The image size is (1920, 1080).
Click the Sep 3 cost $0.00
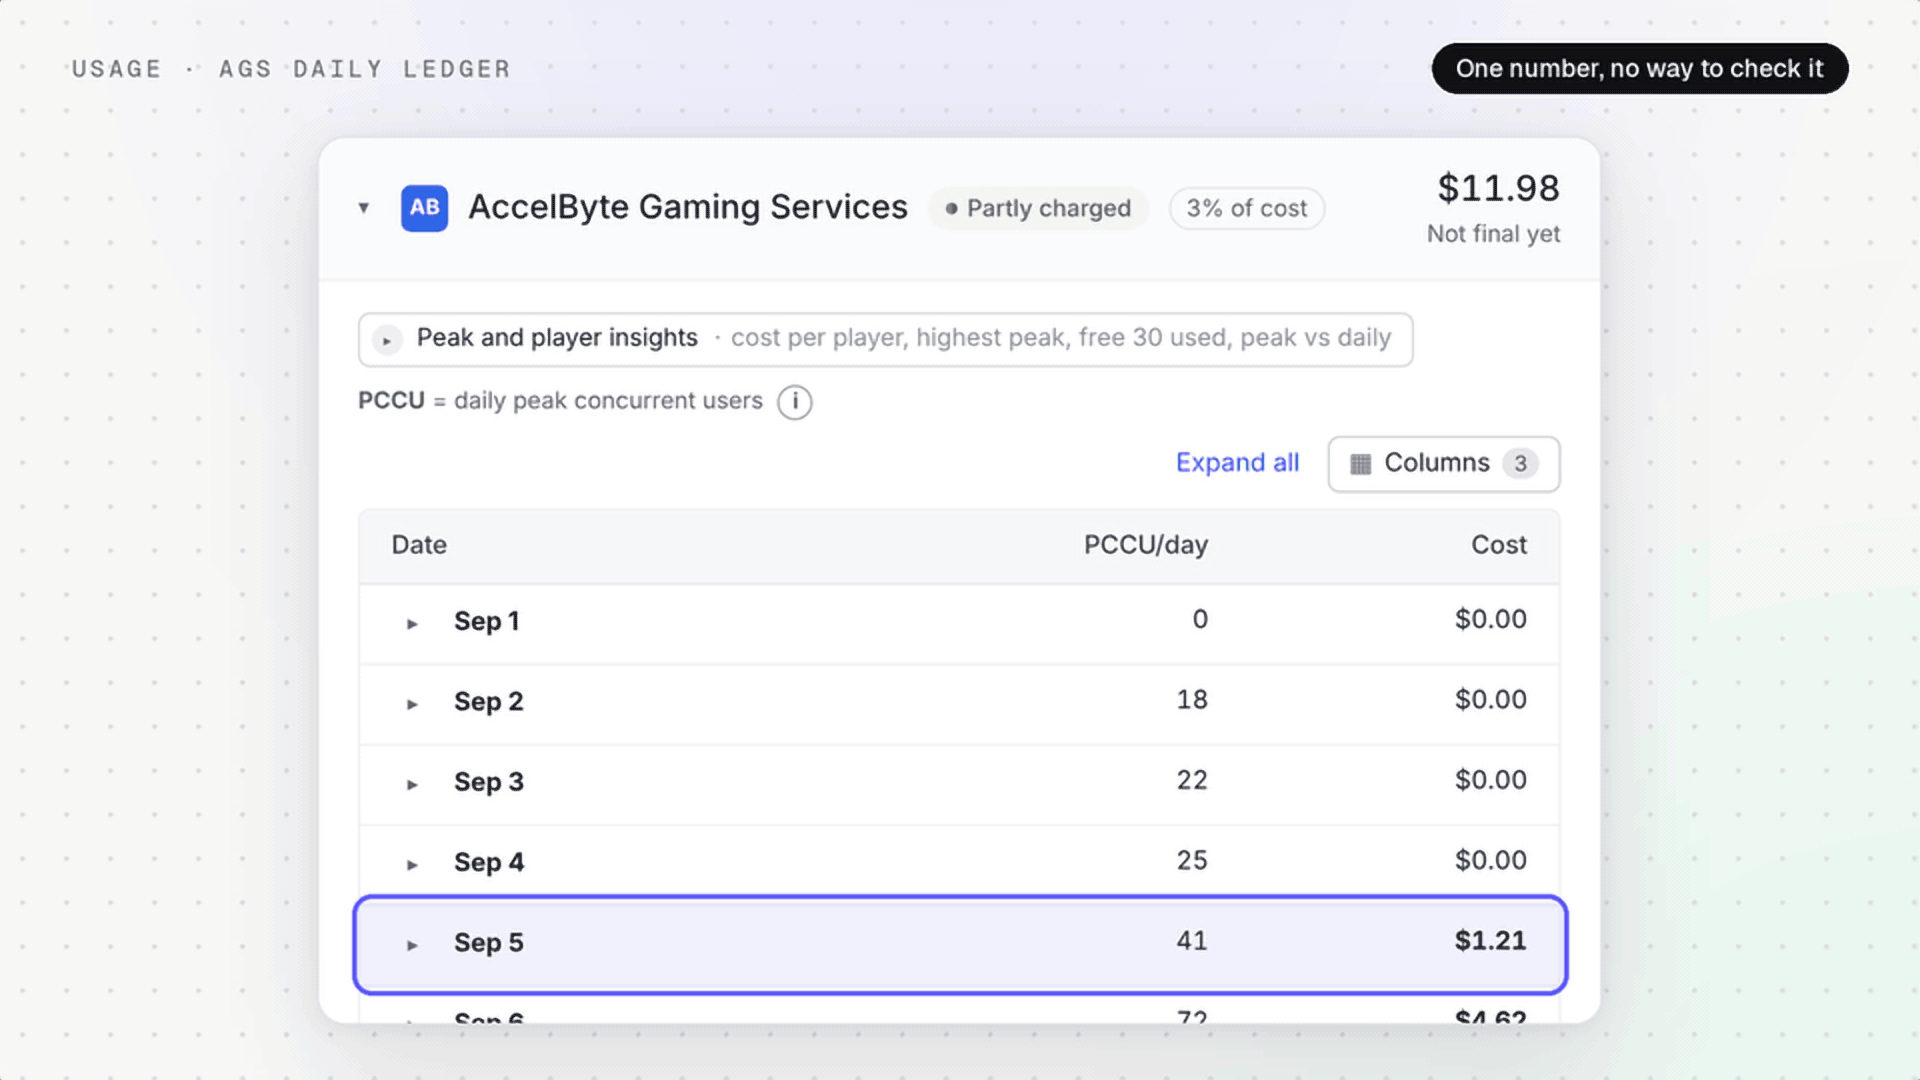(x=1490, y=781)
